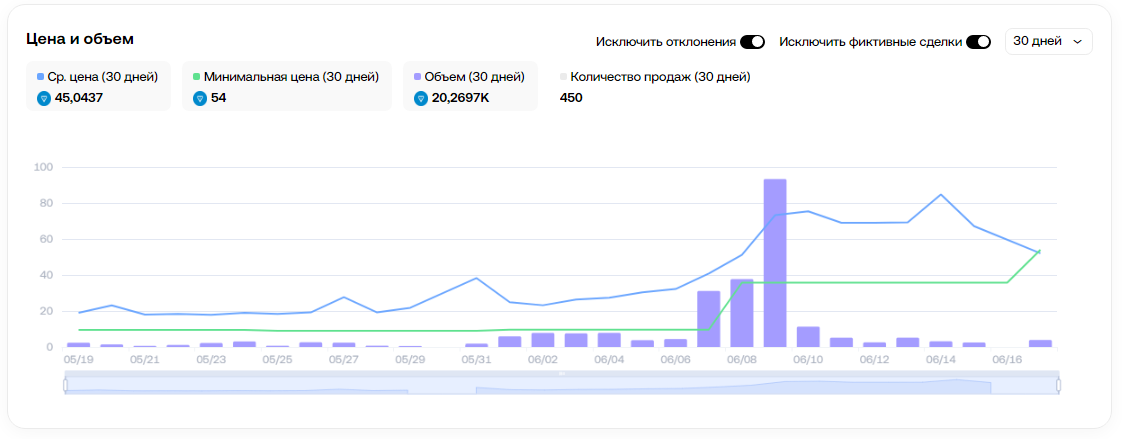Viewport: 1122px width, 439px height.
Task: Click the left handle of range slider
Action: tap(65, 385)
